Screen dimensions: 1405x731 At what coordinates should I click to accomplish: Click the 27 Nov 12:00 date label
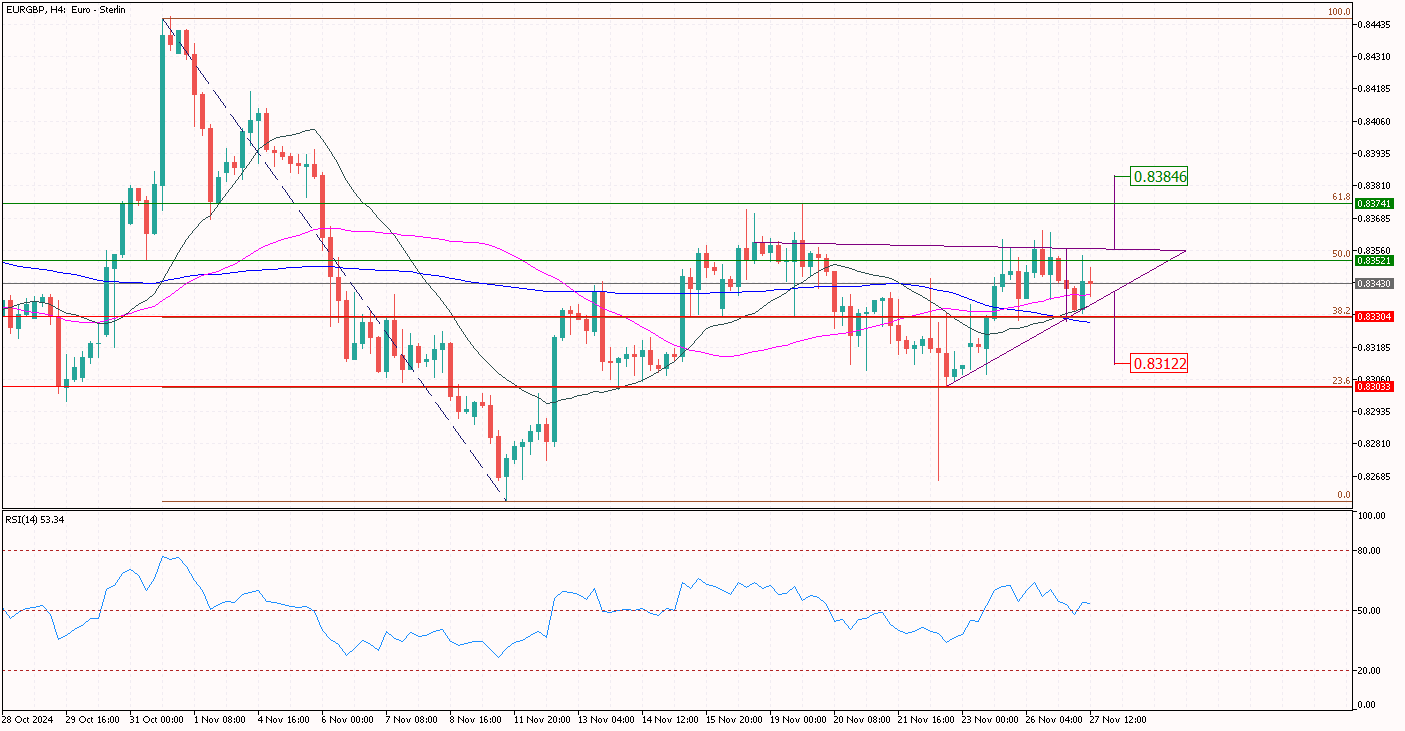tap(1117, 719)
